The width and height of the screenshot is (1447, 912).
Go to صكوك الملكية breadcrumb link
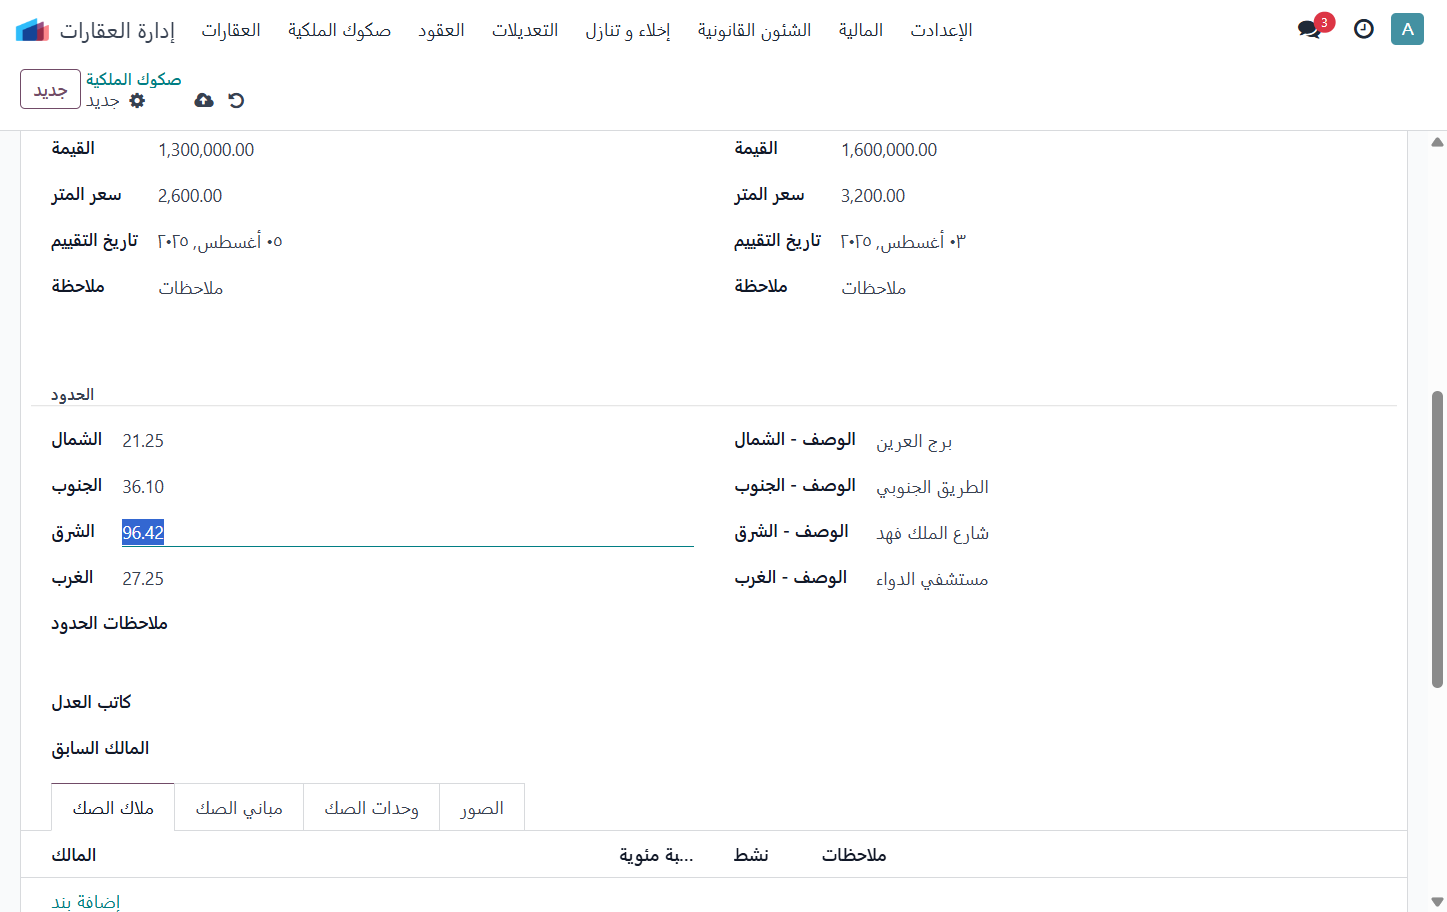pyautogui.click(x=133, y=79)
